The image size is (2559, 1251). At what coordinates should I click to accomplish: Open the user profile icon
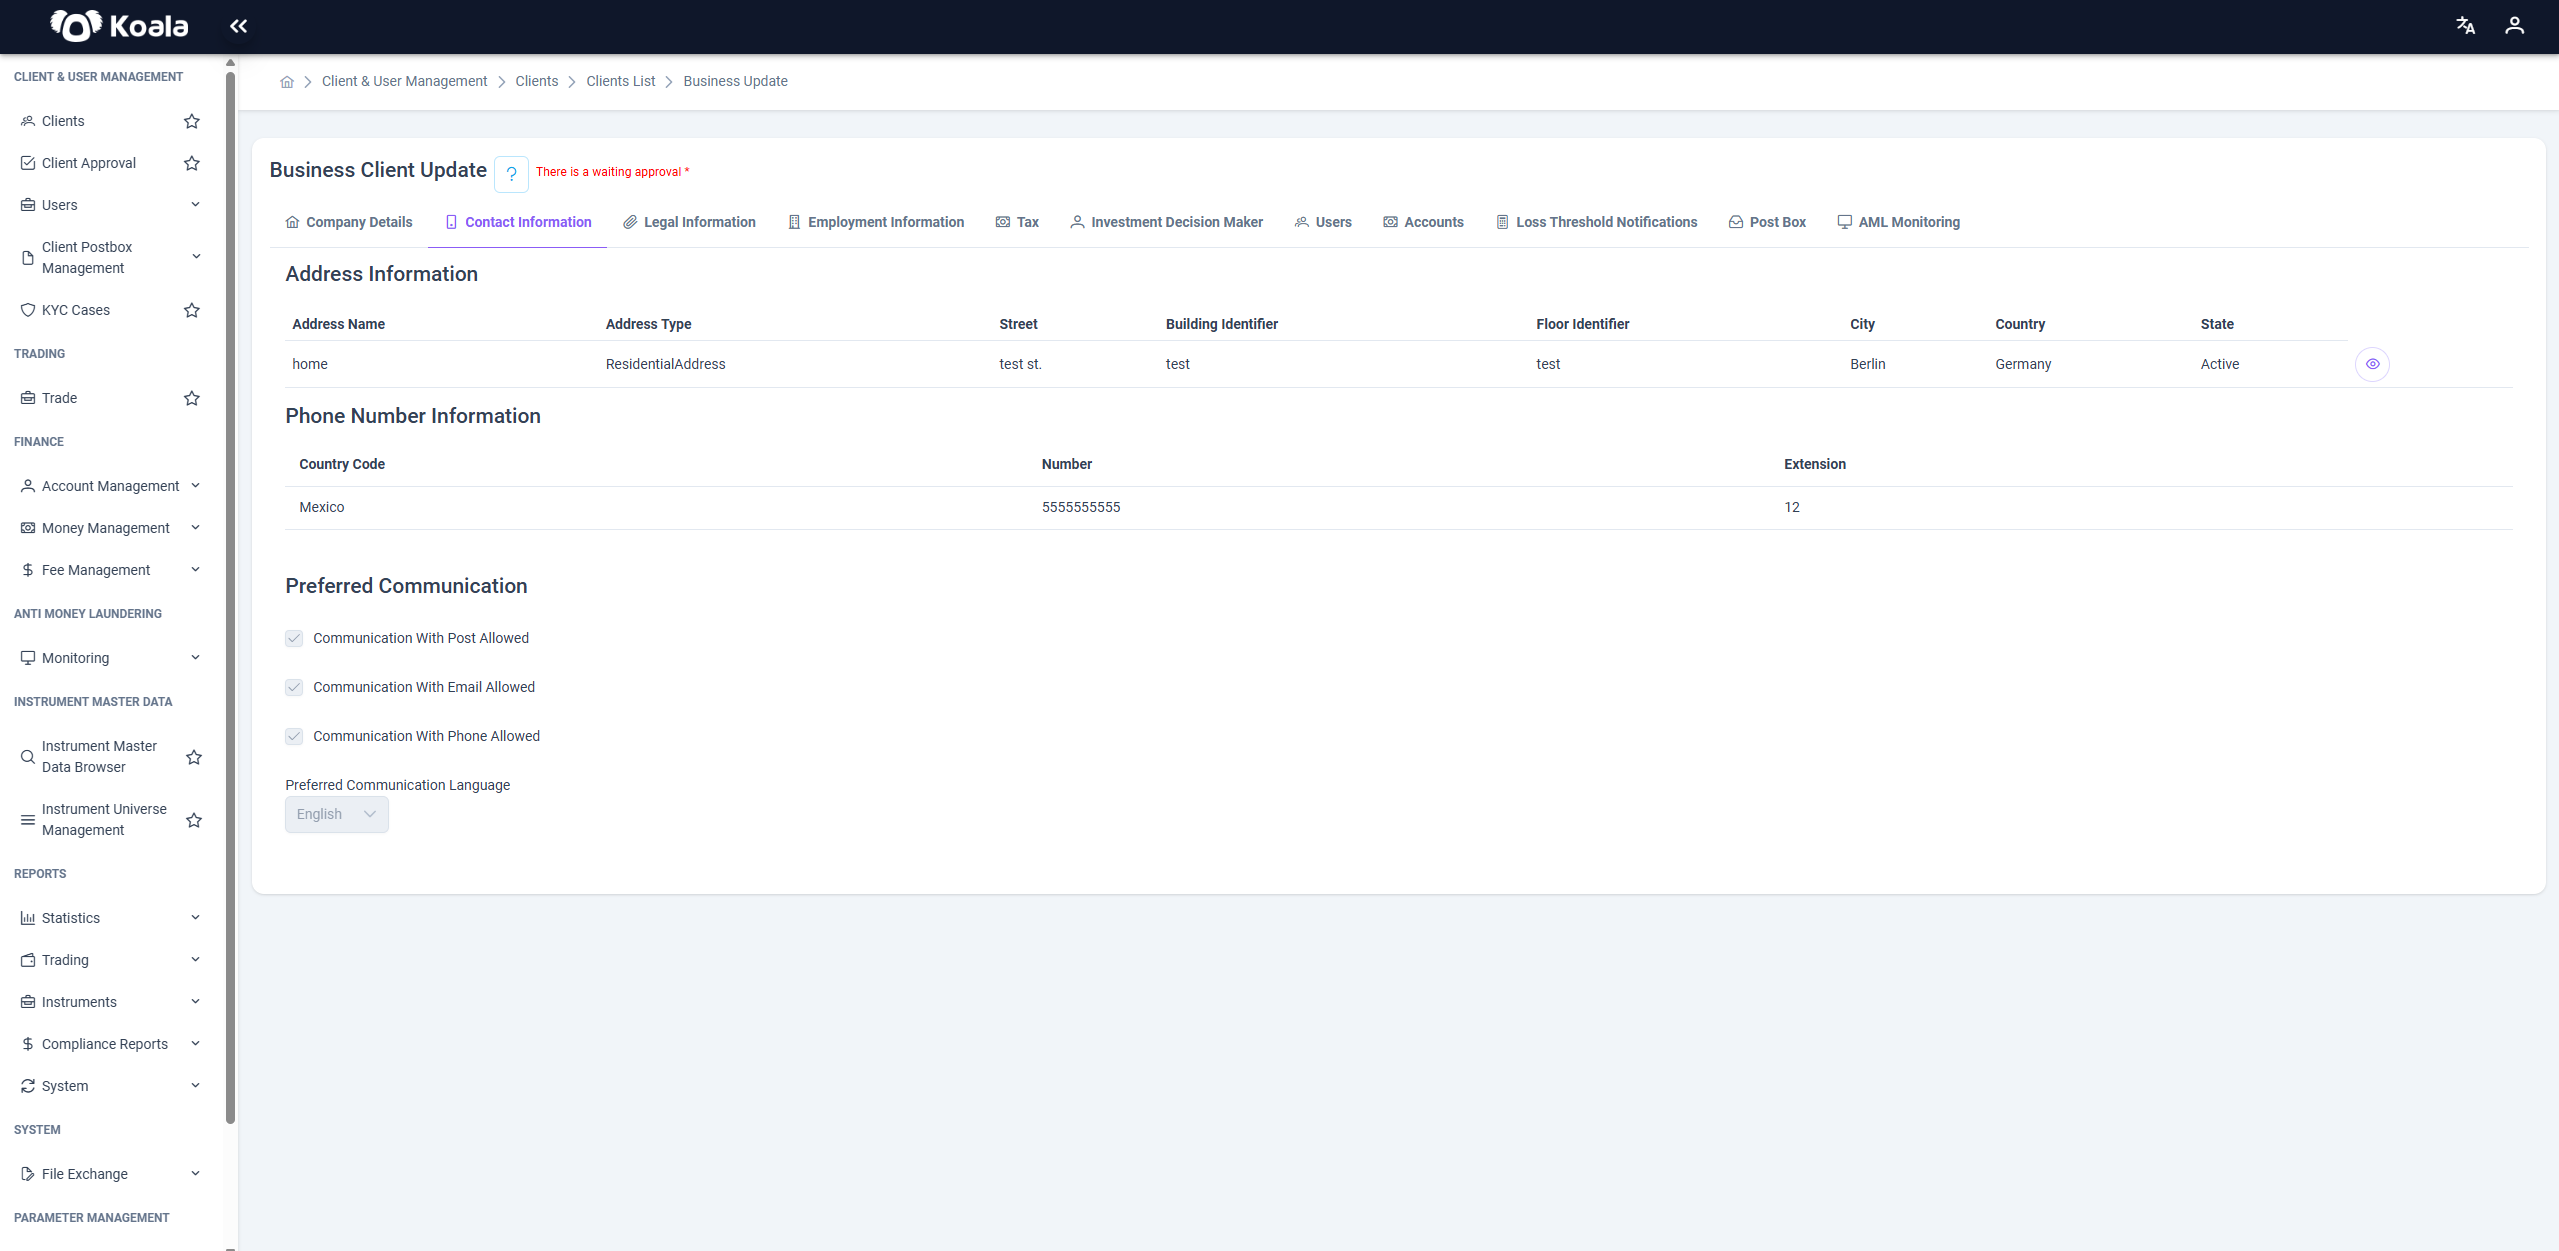(x=2514, y=26)
